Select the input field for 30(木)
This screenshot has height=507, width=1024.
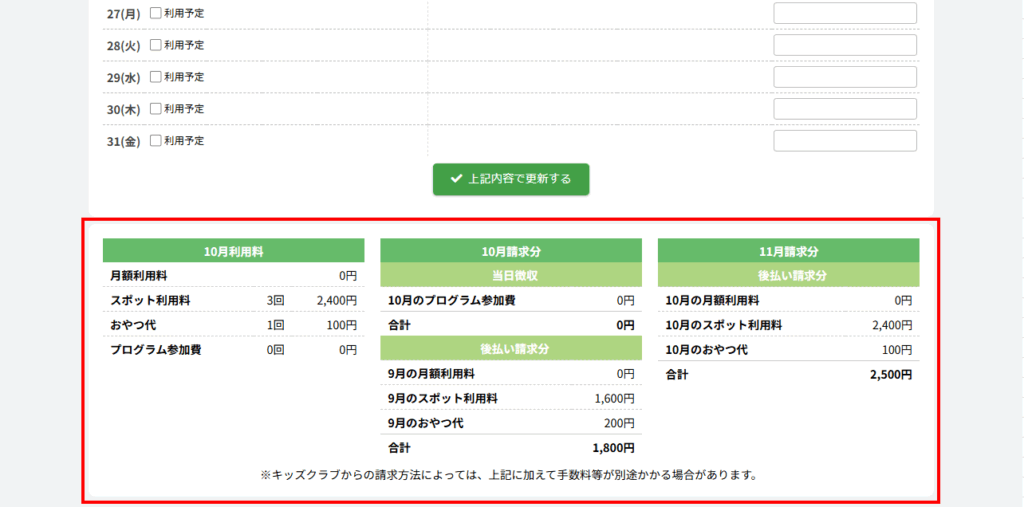(844, 109)
